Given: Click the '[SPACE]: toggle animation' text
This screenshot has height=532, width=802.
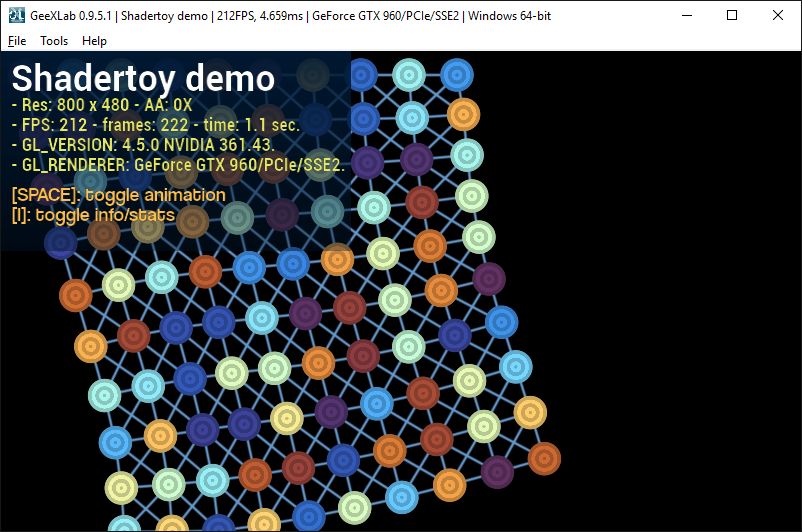Looking at the screenshot, I should 118,195.
